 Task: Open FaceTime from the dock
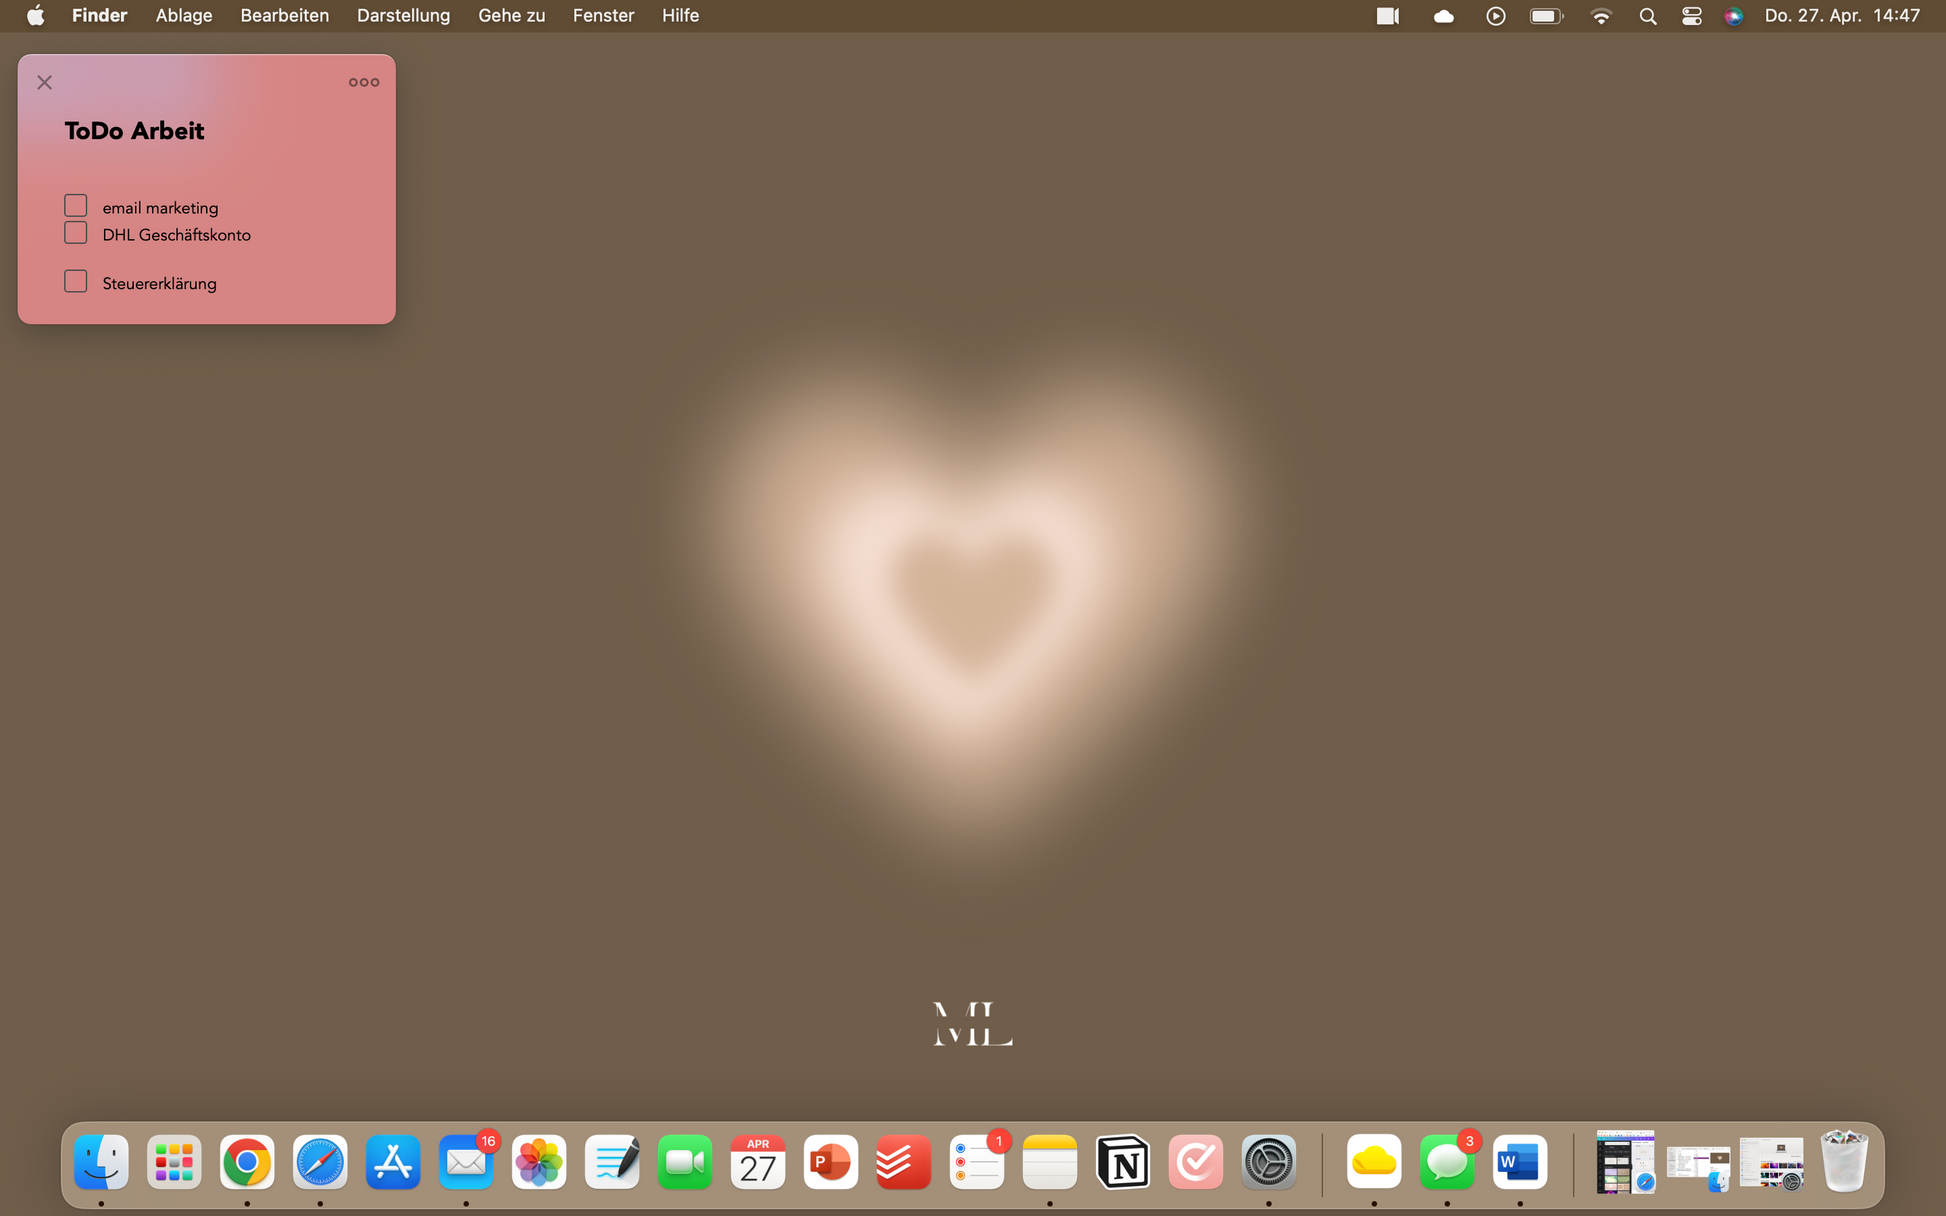[x=685, y=1163]
